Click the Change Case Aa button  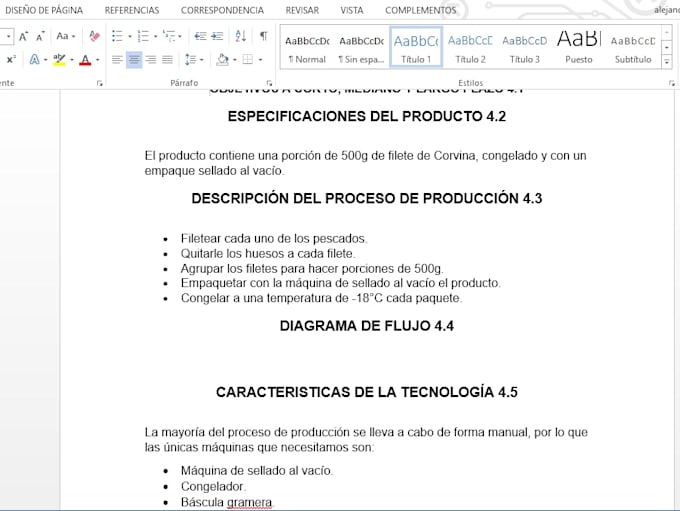[62, 36]
